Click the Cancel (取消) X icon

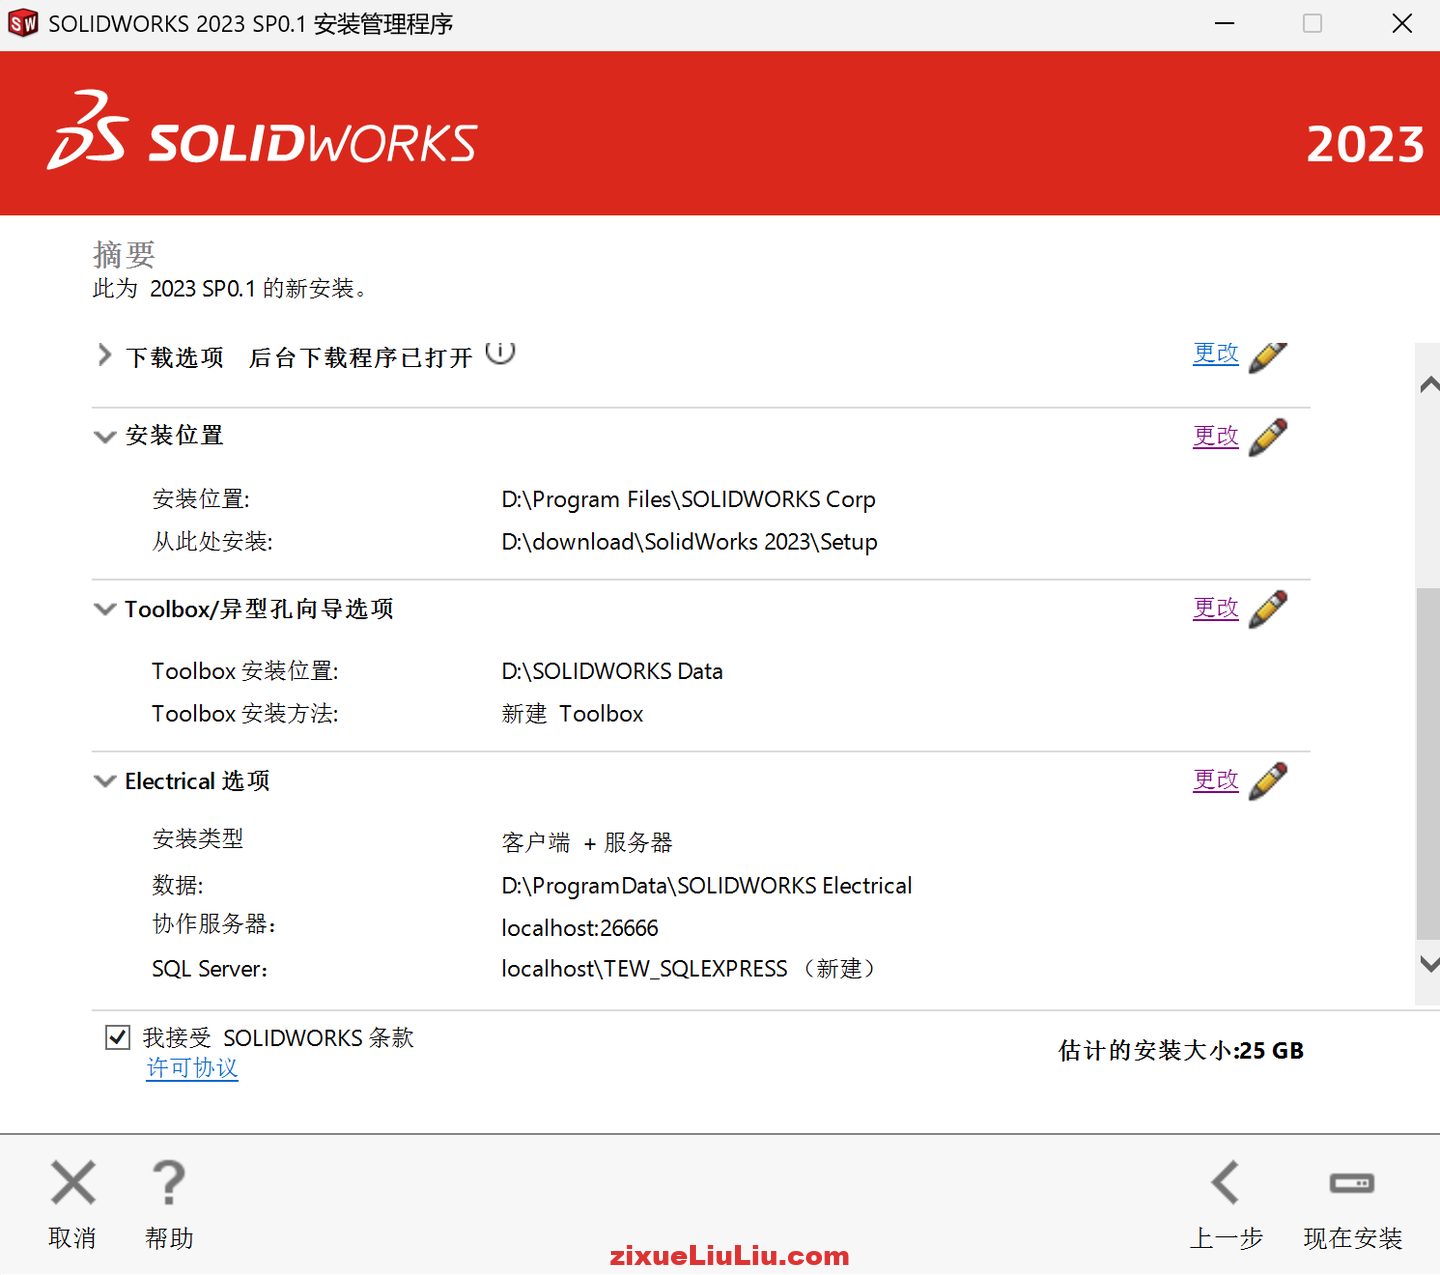tap(72, 1183)
